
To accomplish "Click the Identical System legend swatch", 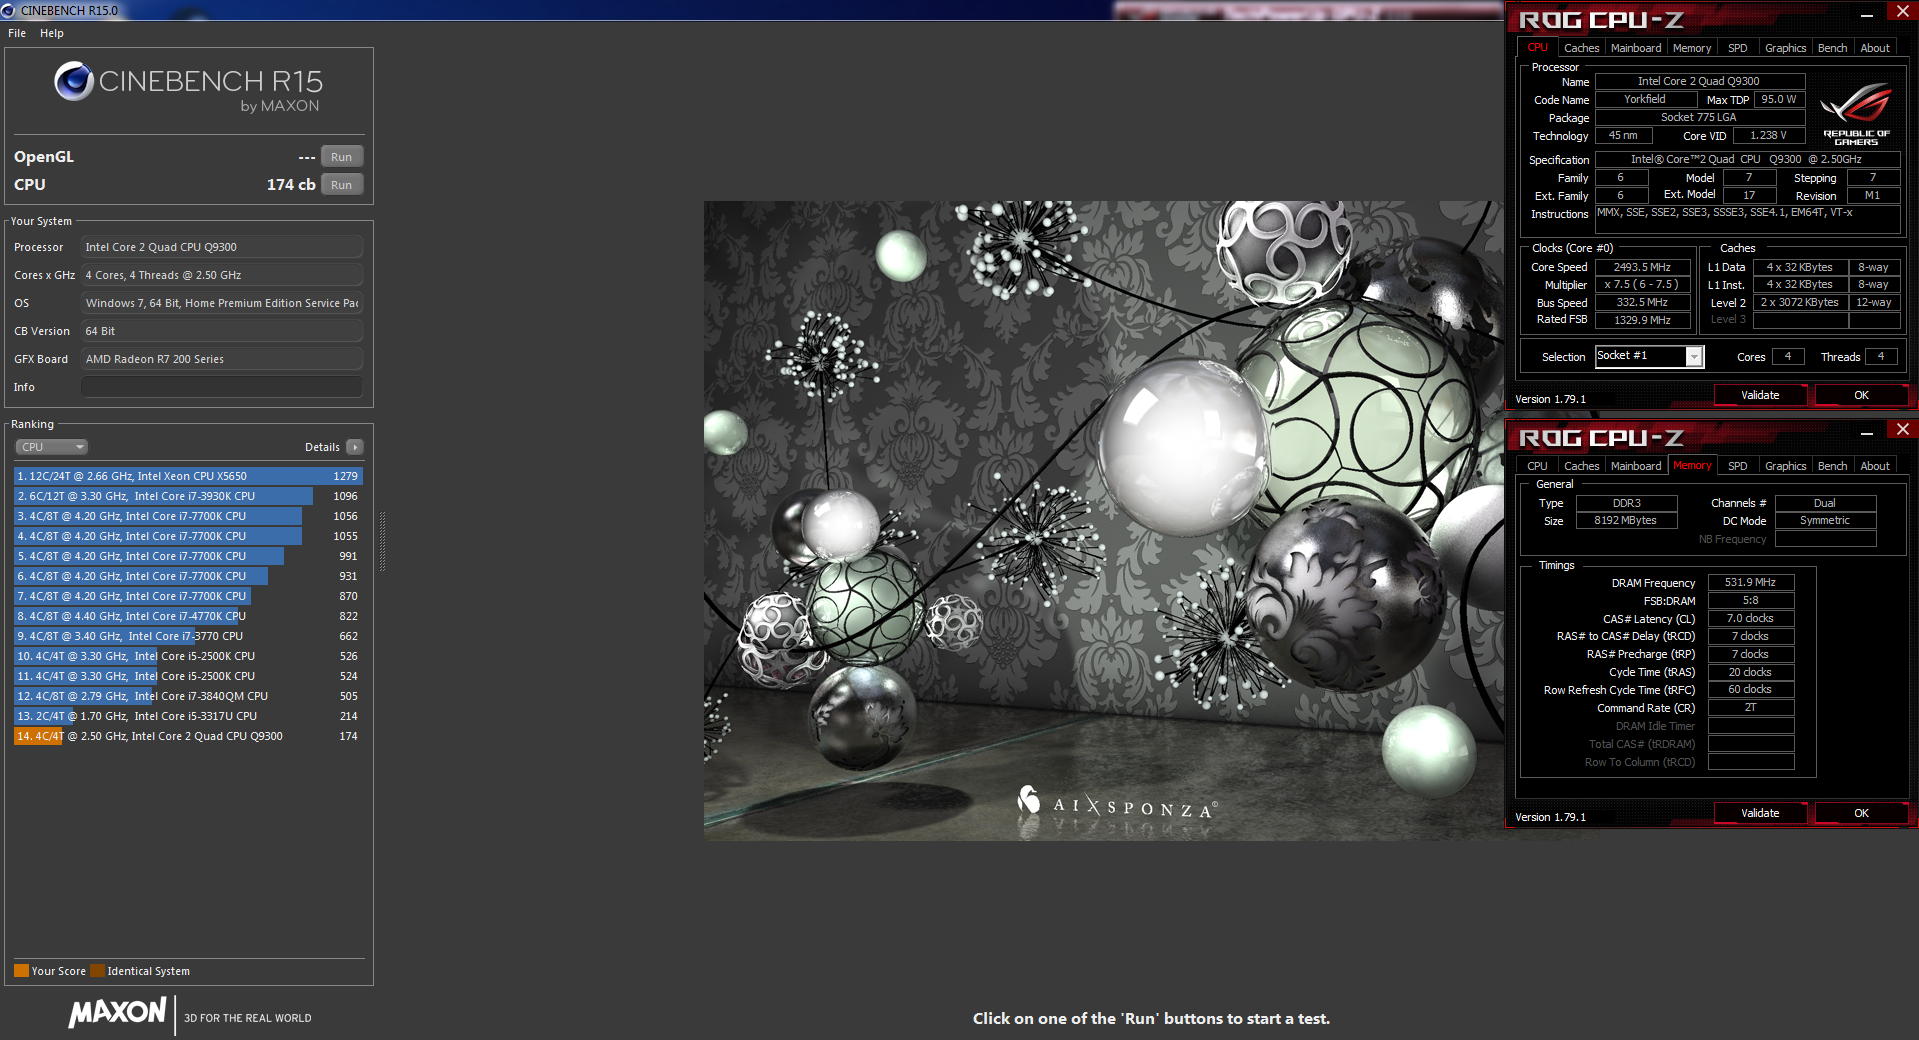I will pyautogui.click(x=97, y=971).
